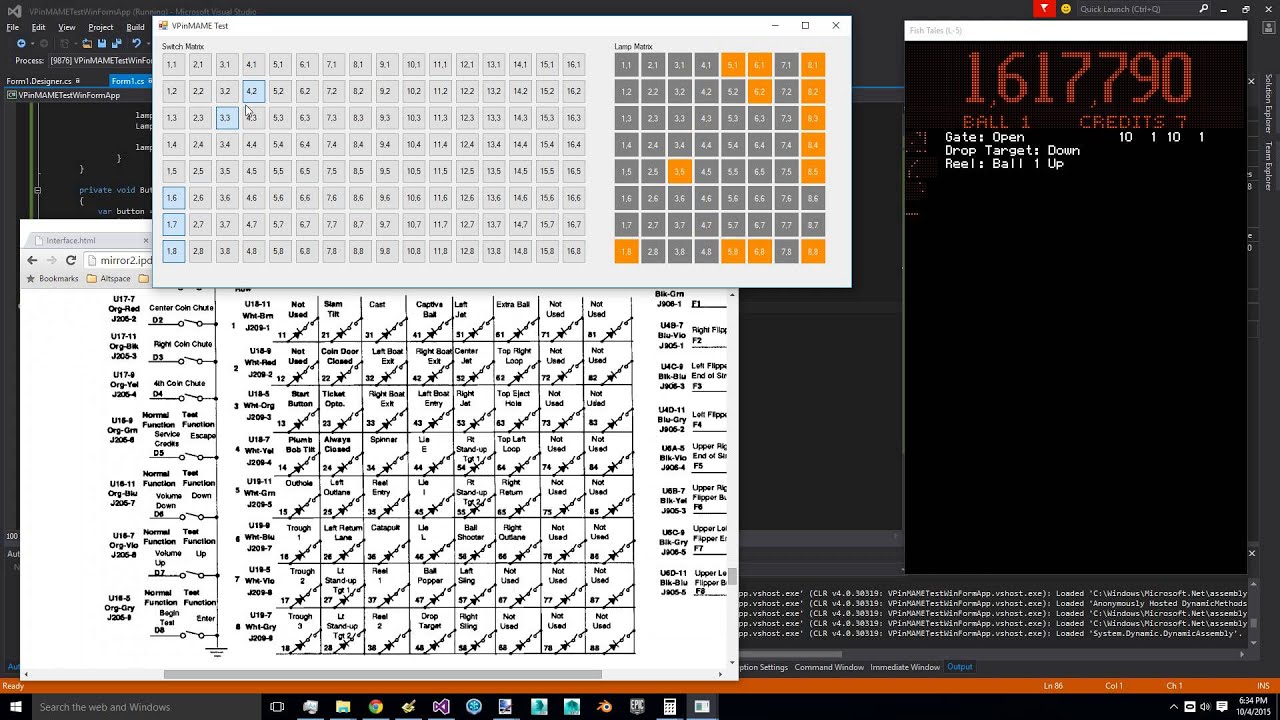Switch to the Command Window tab
1280x720 pixels.
pos(829,667)
